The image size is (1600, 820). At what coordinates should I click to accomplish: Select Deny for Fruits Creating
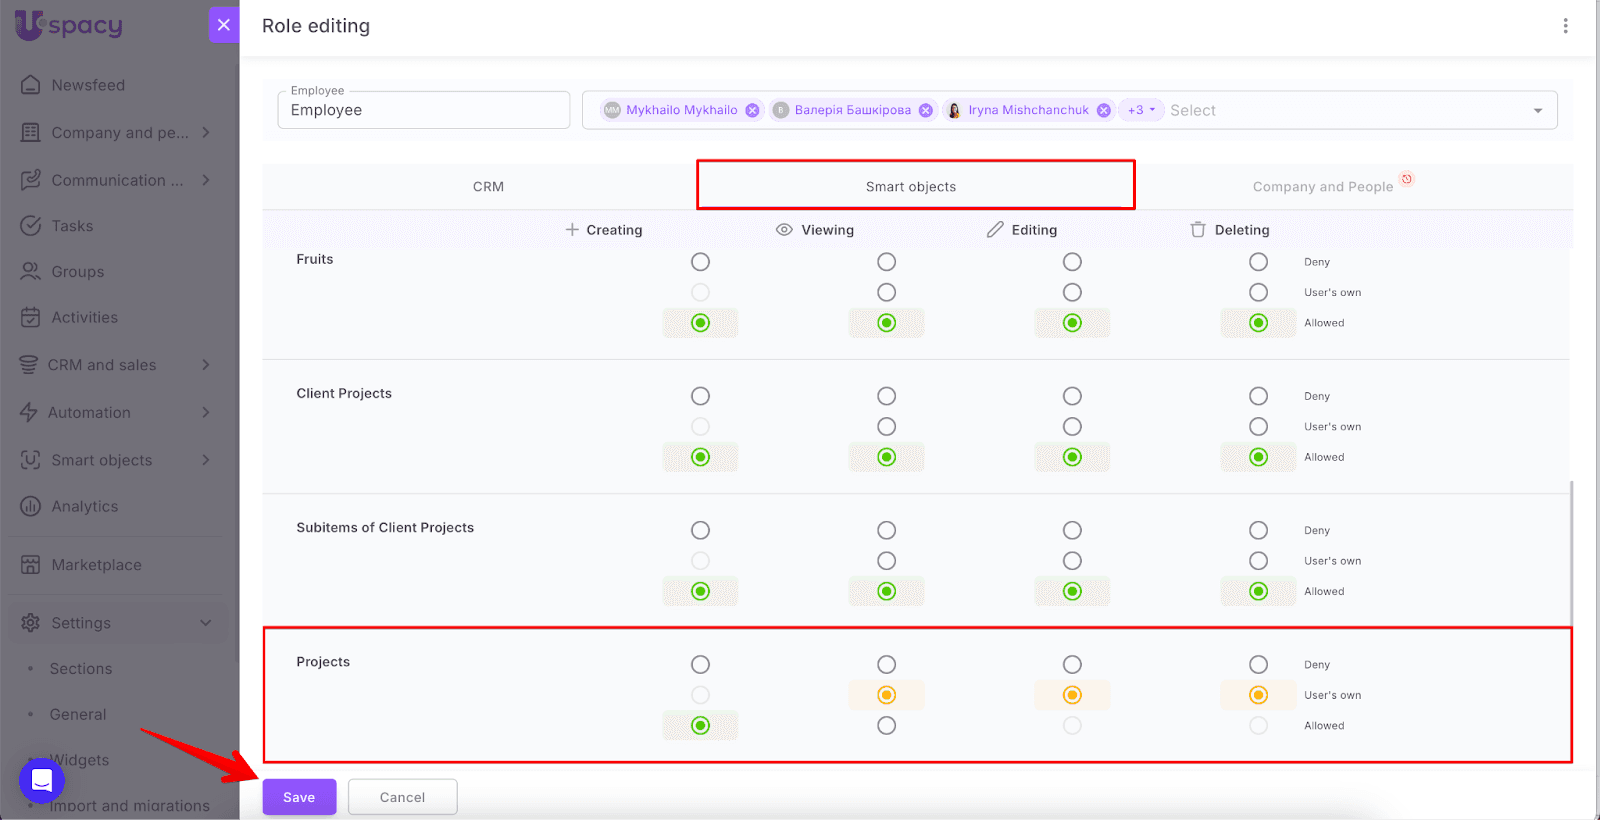click(x=700, y=262)
